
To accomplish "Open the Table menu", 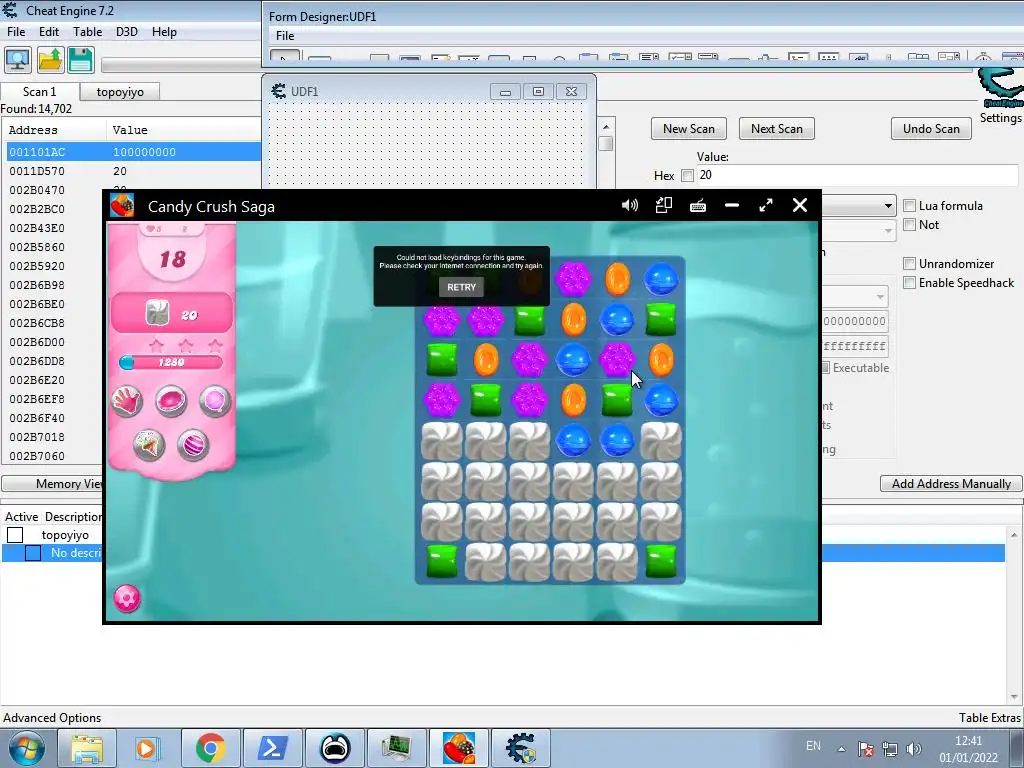I will (88, 32).
